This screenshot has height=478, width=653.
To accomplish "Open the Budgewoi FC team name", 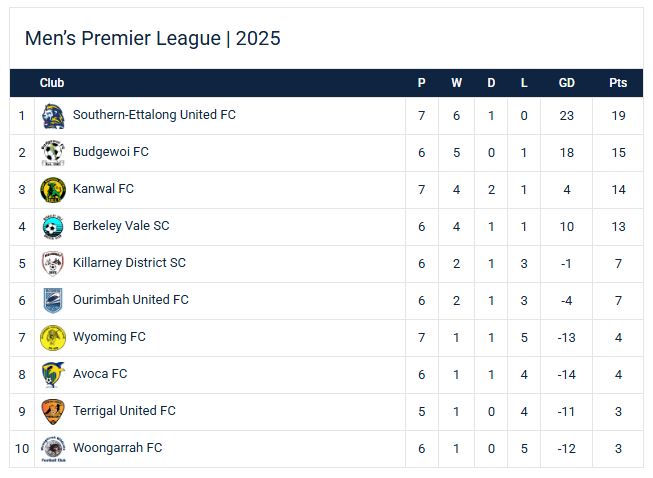I will click(111, 152).
